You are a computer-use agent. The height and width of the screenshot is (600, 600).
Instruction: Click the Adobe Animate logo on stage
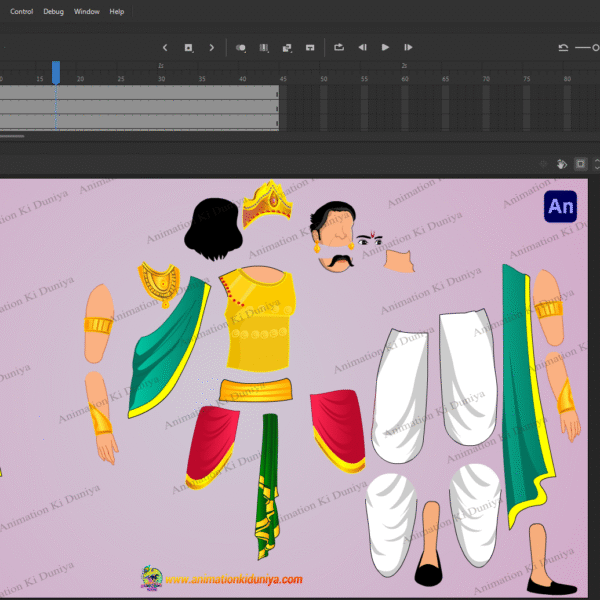[x=560, y=206]
